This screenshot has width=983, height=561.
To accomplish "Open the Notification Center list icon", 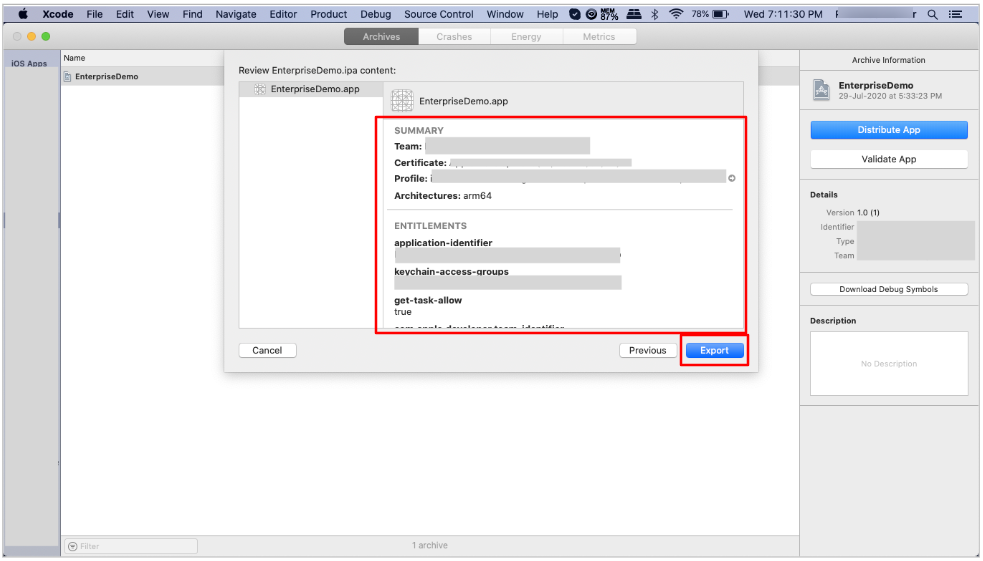I will coord(955,14).
